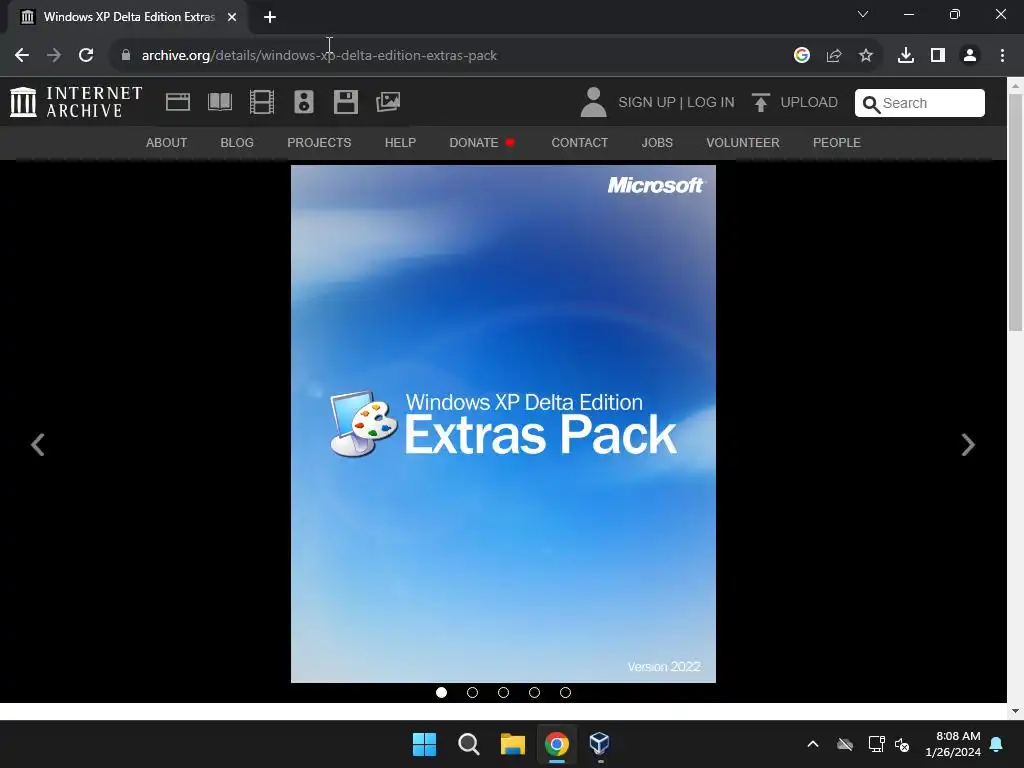
Task: Click the page vertical scrollbar thumb
Action: 1016,213
